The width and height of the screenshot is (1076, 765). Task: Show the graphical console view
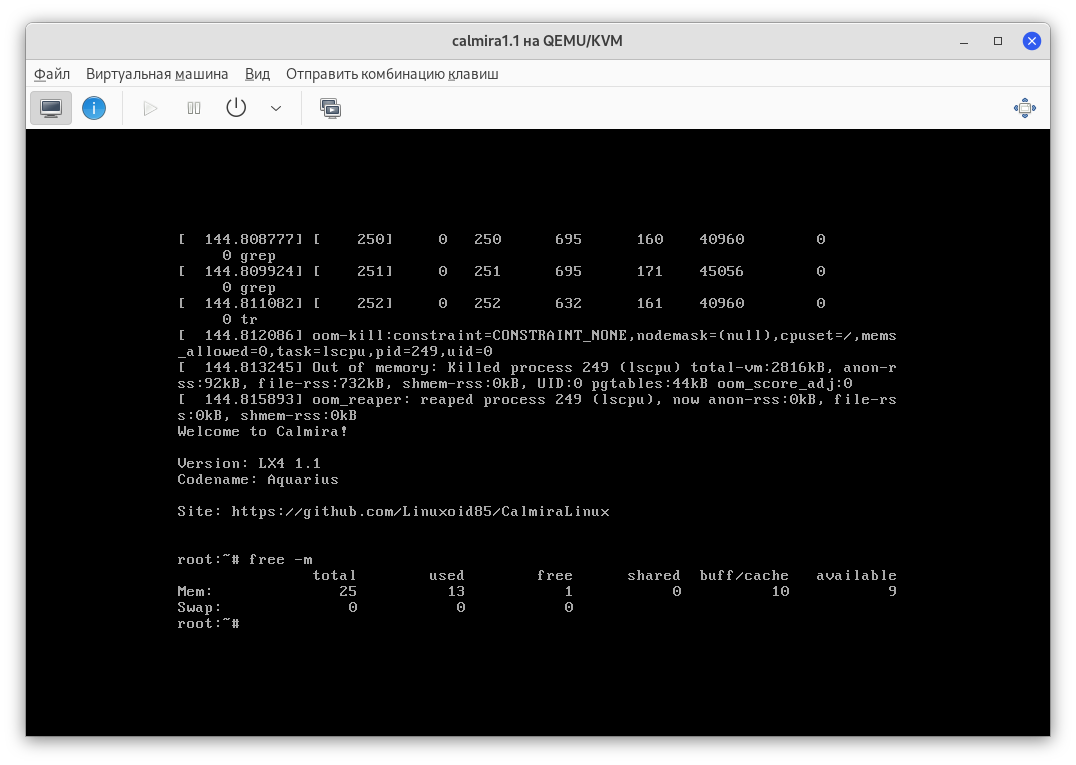(x=51, y=108)
